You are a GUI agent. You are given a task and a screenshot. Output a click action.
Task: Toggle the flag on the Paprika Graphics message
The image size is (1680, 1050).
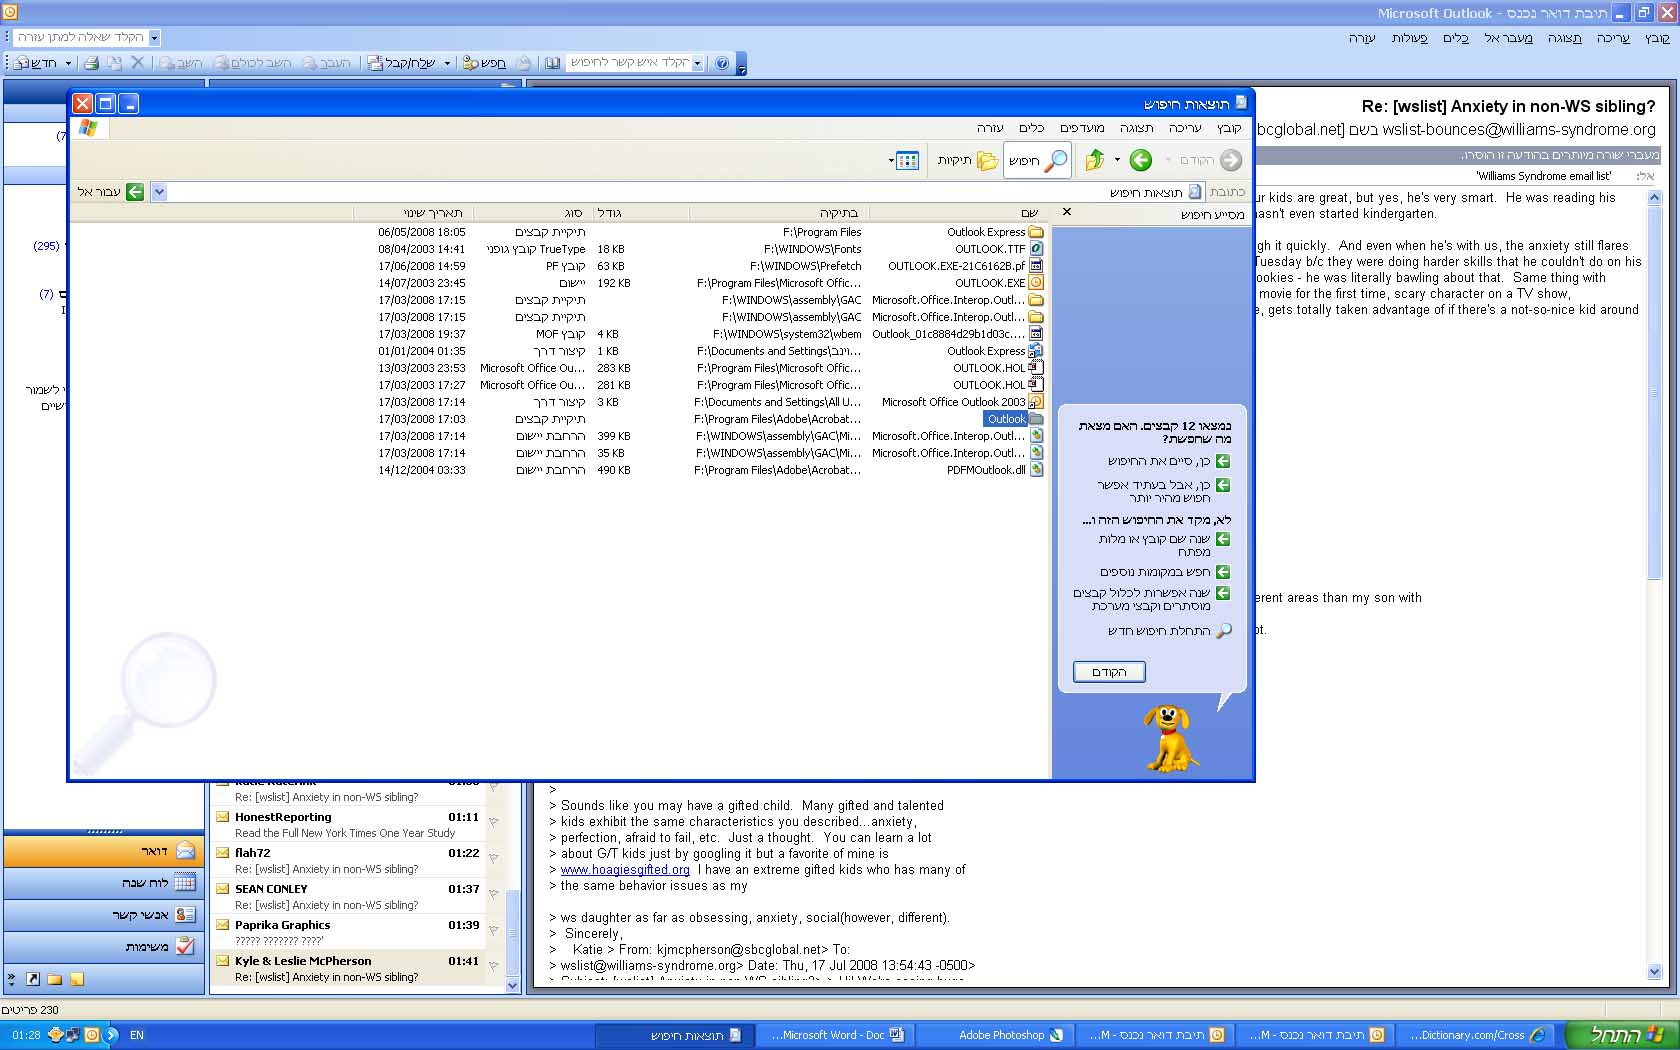[x=494, y=931]
